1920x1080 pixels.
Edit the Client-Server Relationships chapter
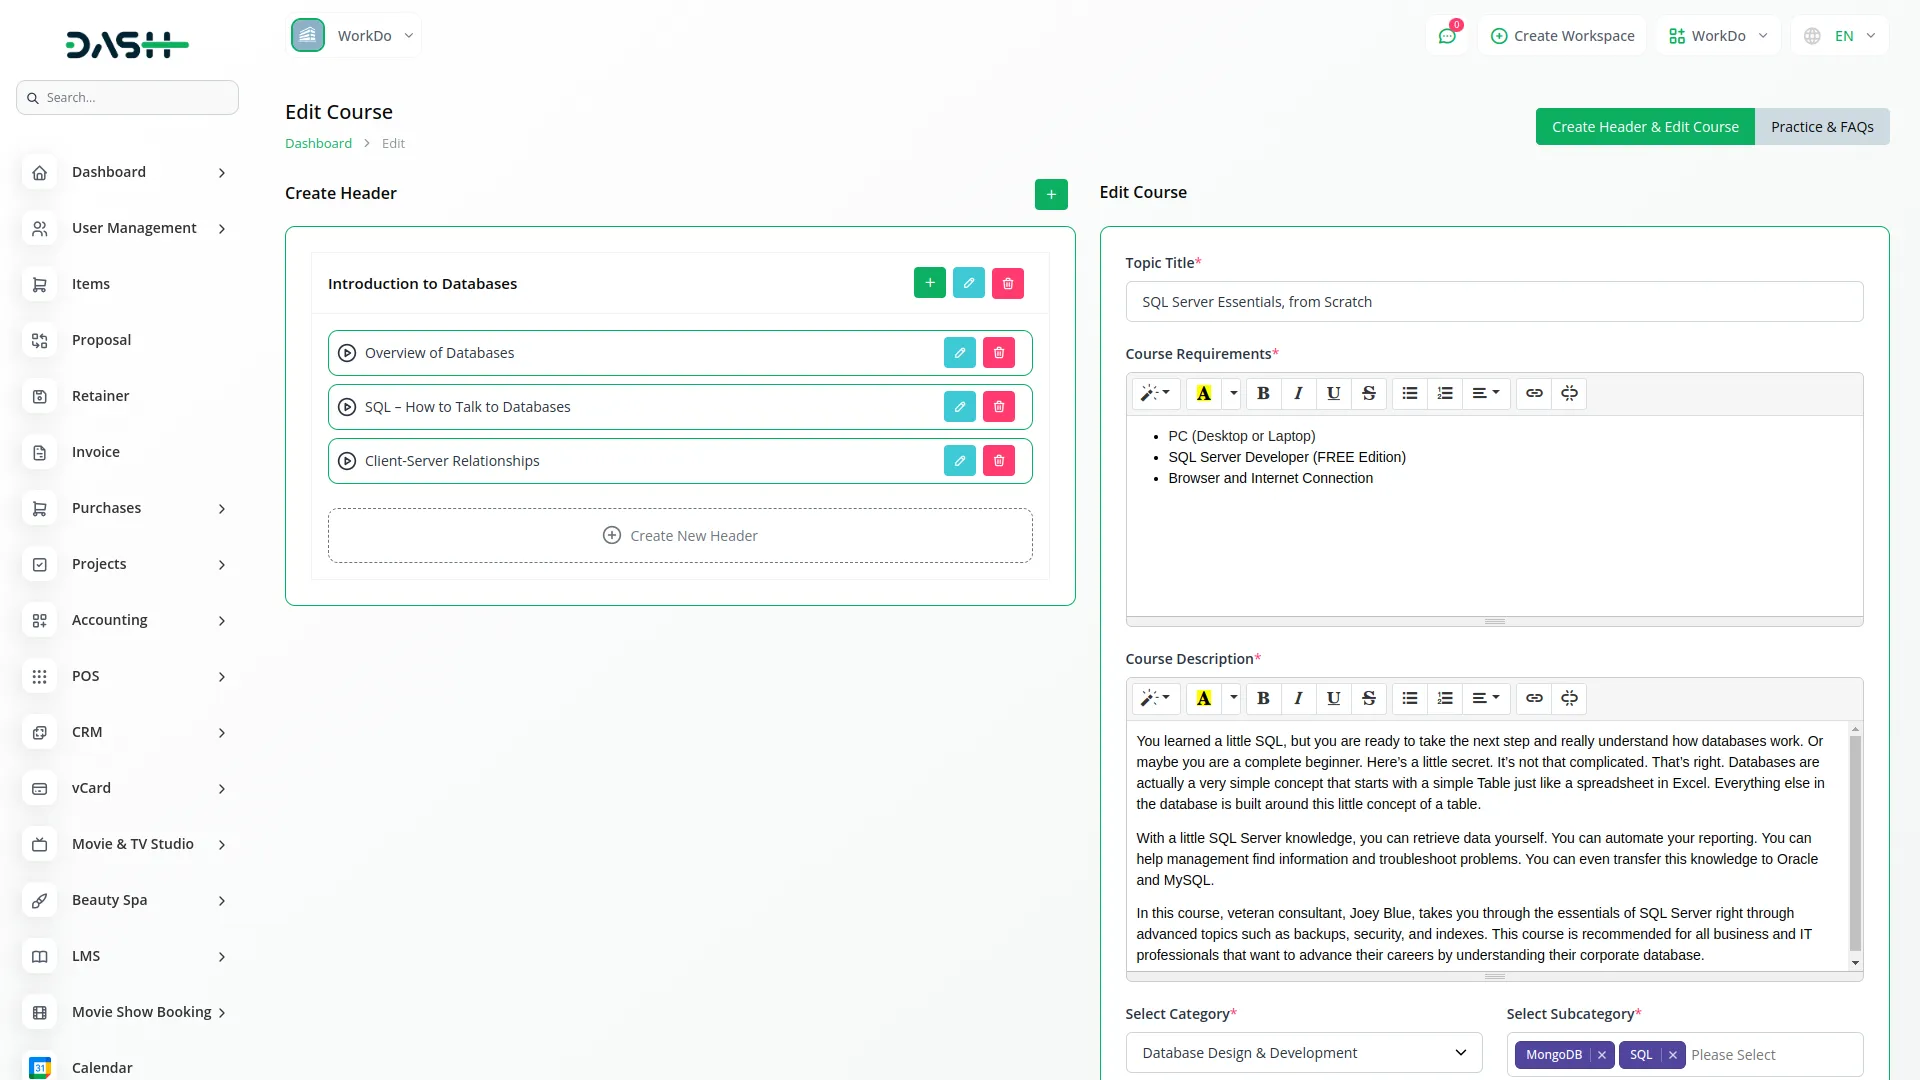[959, 461]
